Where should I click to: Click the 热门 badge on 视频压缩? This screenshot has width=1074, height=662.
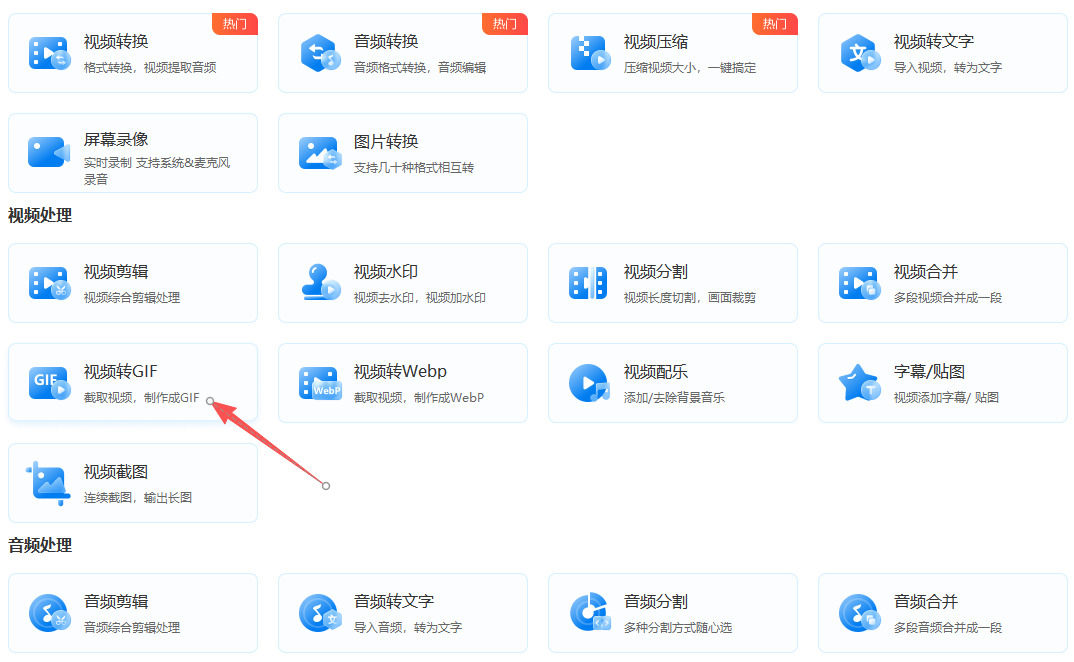[x=774, y=24]
